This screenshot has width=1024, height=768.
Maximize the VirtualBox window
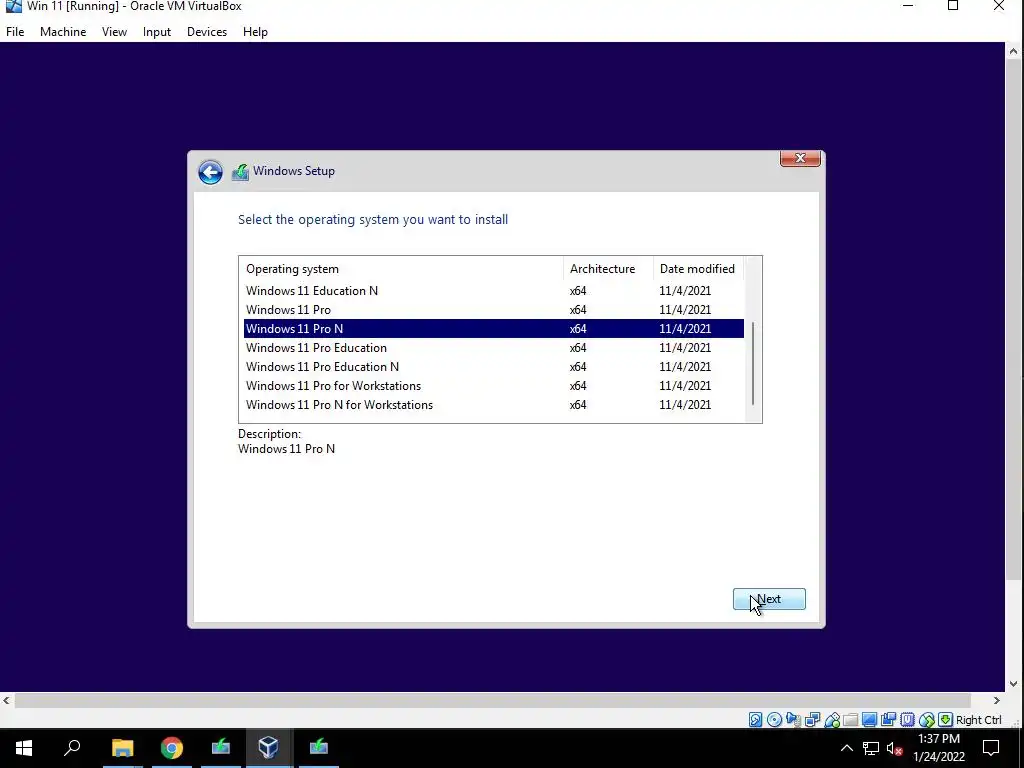click(x=953, y=7)
